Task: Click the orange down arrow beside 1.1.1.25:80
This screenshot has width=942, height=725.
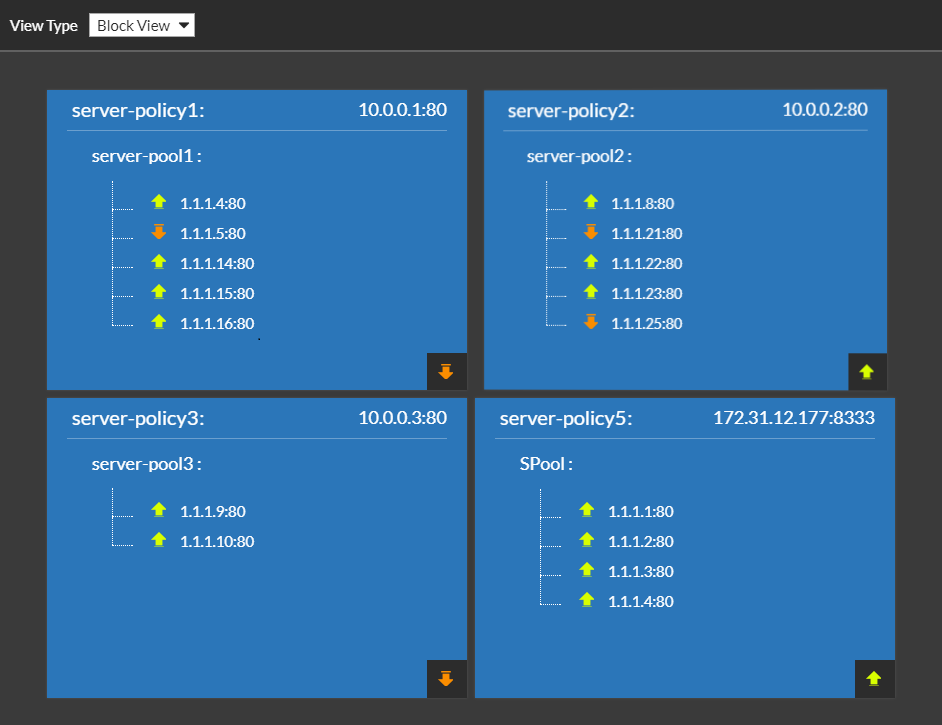Action: pos(591,322)
